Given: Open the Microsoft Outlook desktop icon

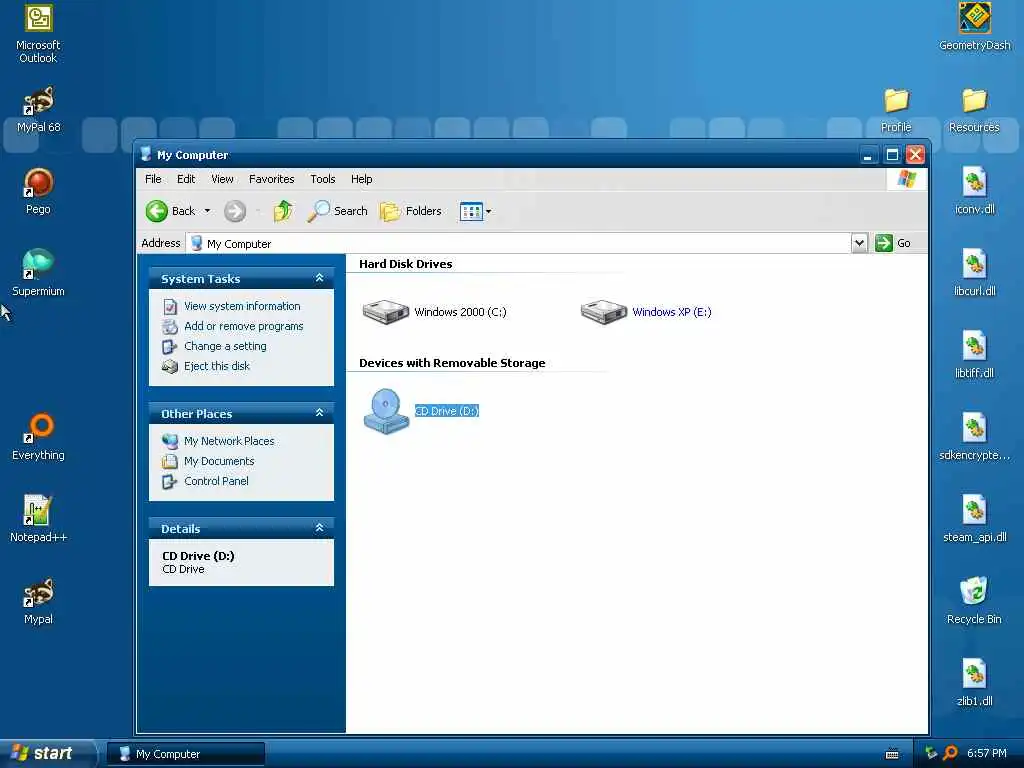Looking at the screenshot, I should click(38, 34).
